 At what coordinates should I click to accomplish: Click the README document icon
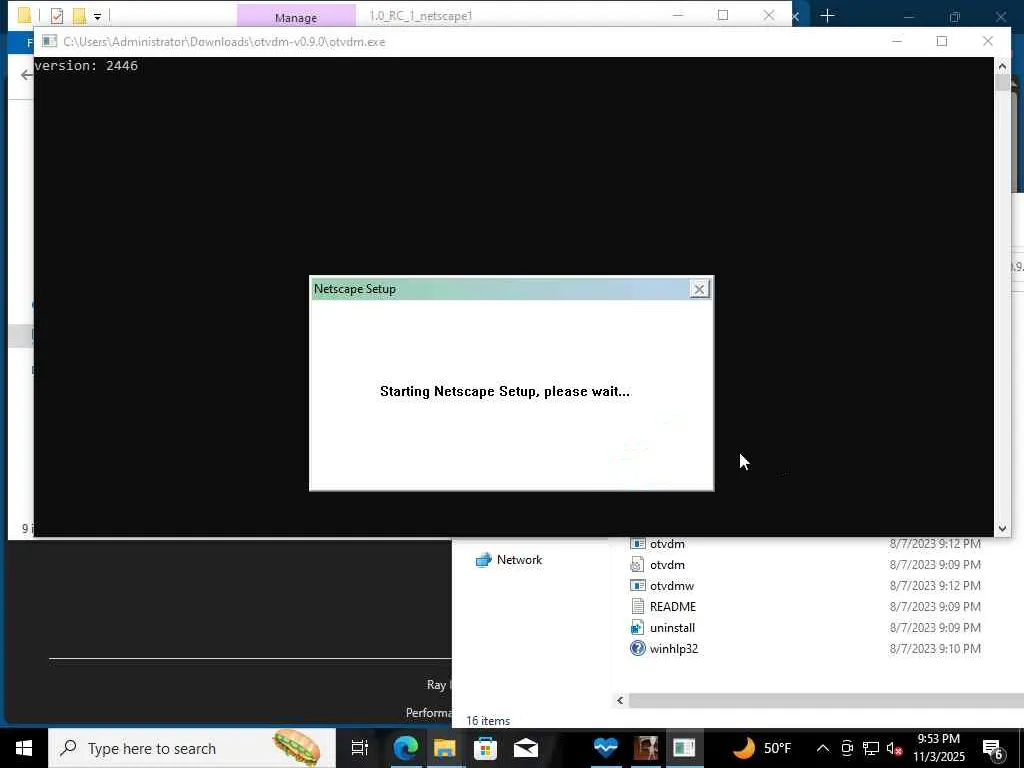pos(637,607)
